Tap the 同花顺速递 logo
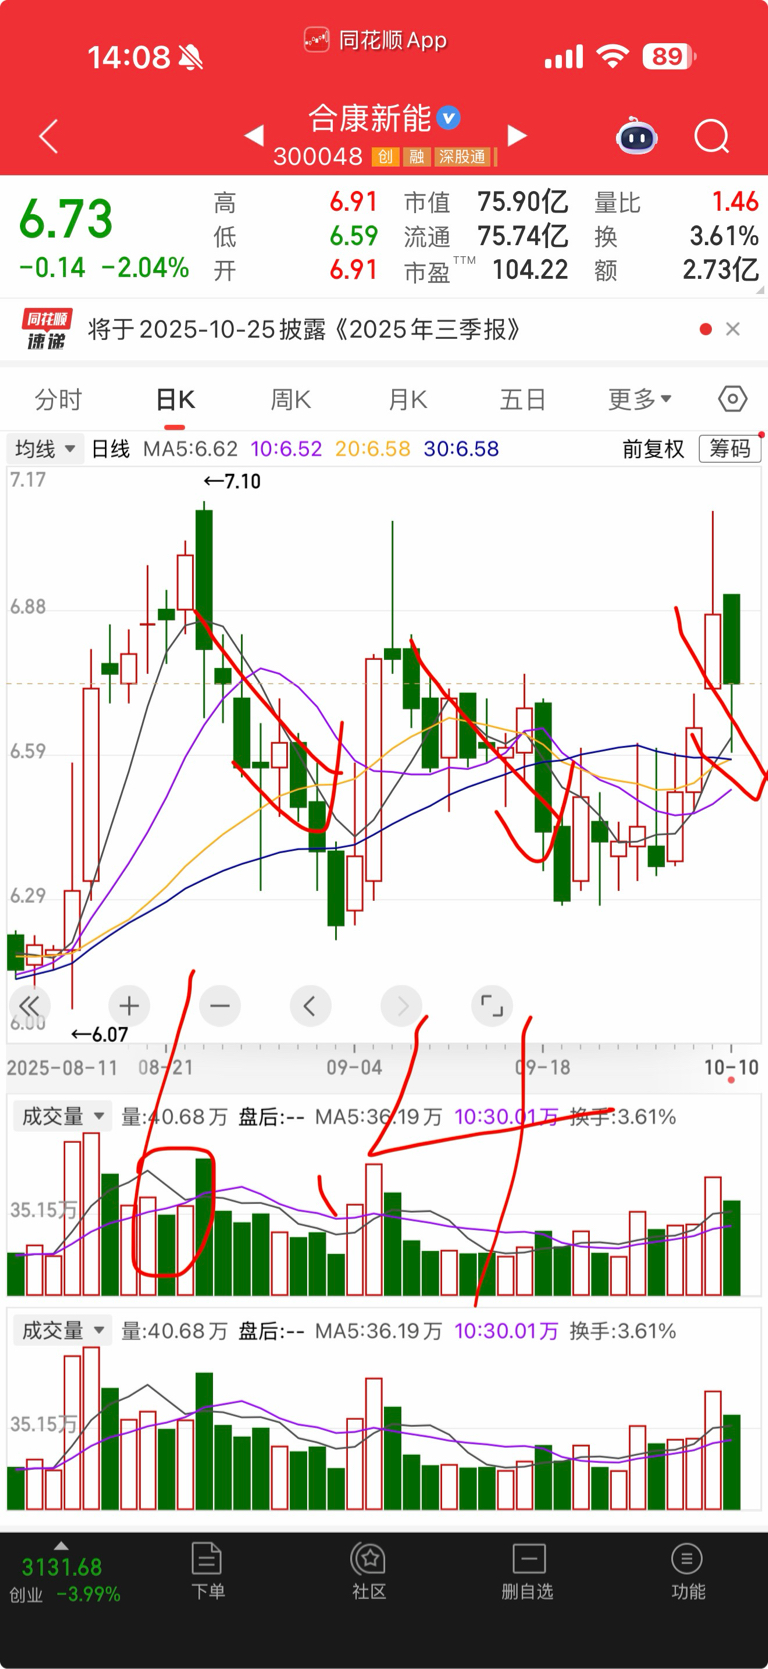The image size is (768, 1669). coord(47,329)
